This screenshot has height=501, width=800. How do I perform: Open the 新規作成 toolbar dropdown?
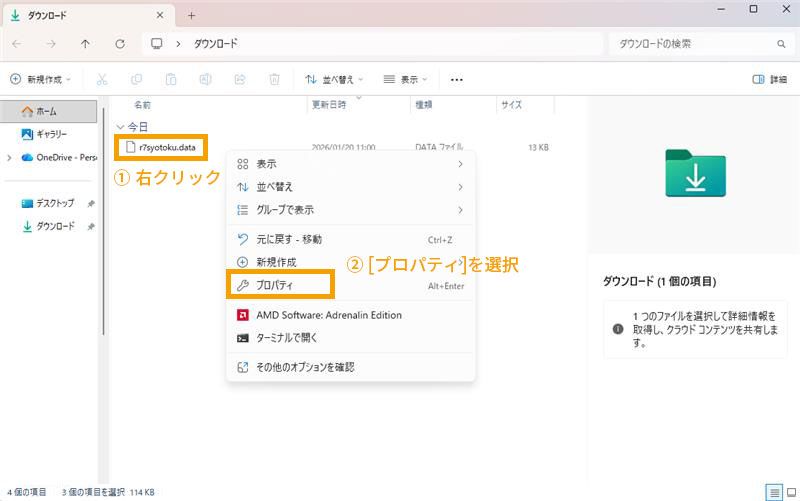click(40, 79)
